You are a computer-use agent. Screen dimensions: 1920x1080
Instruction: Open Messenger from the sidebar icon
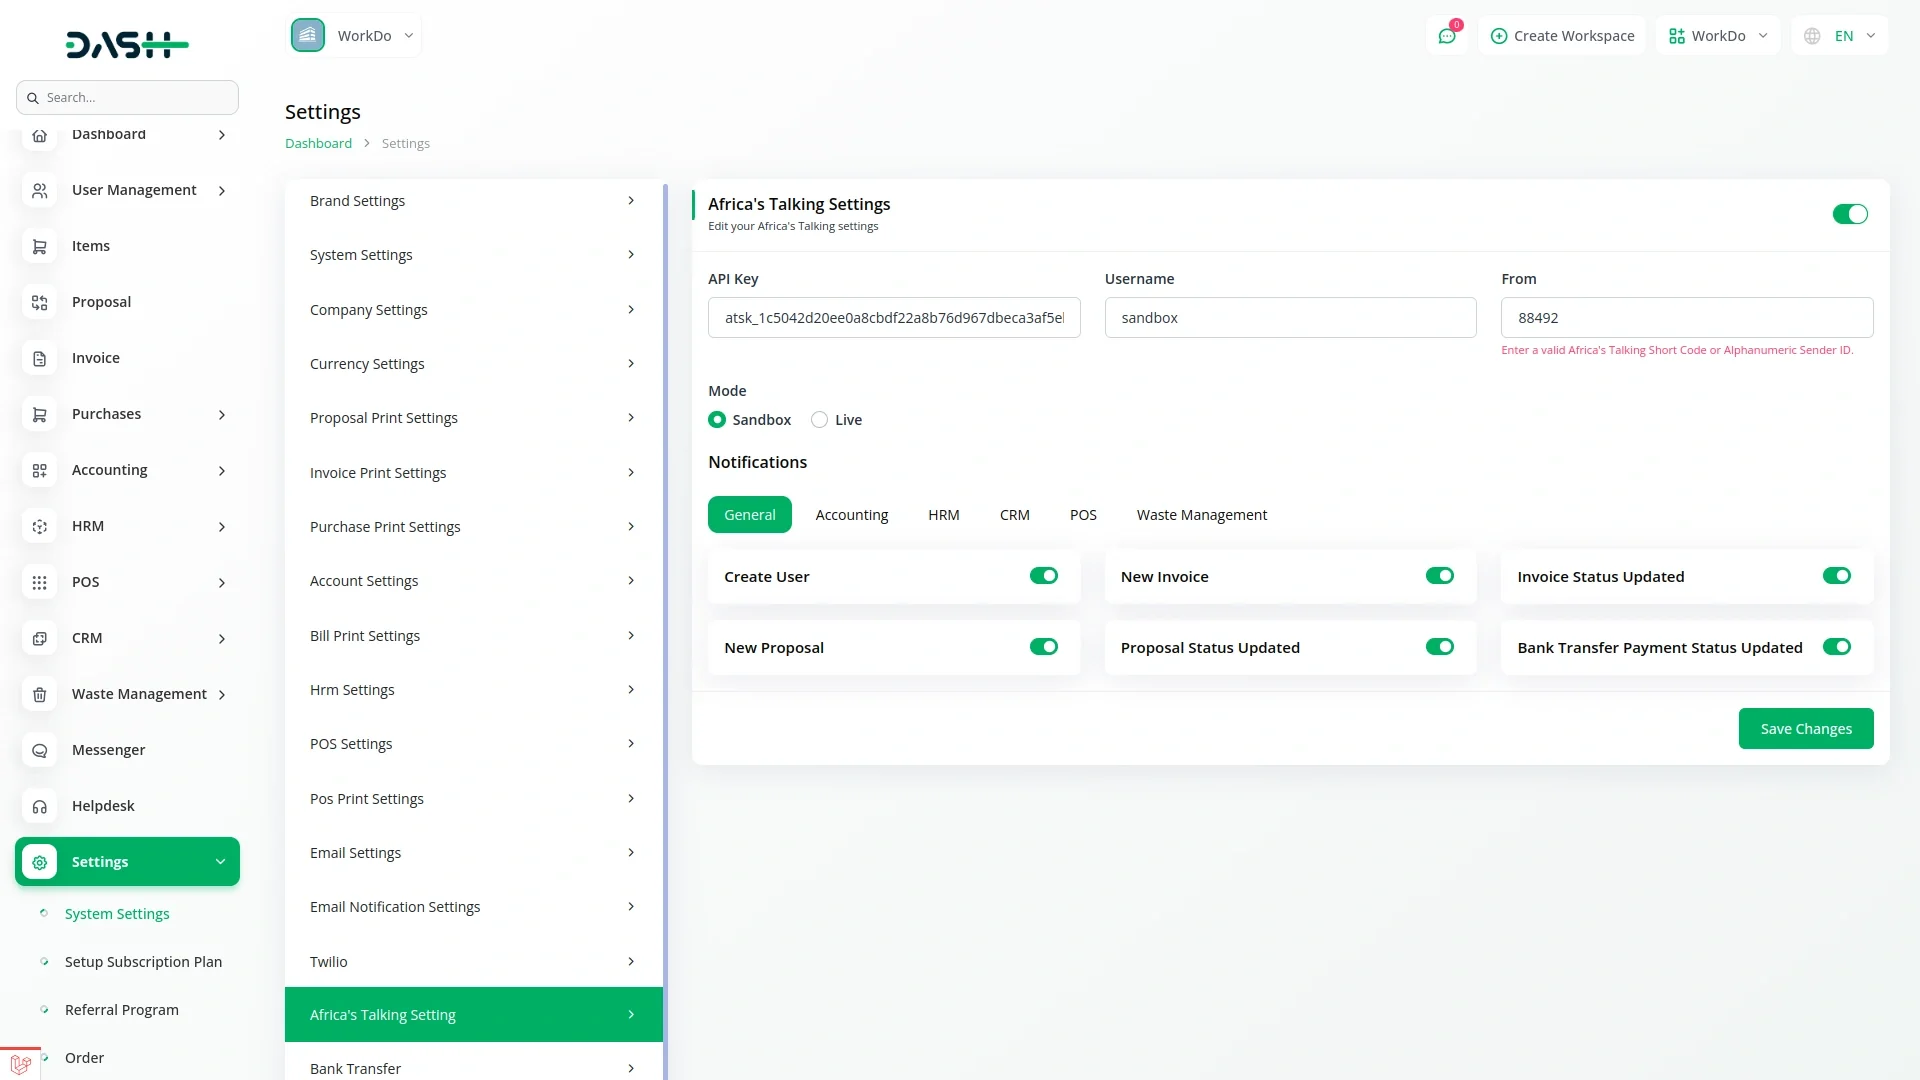(x=40, y=750)
